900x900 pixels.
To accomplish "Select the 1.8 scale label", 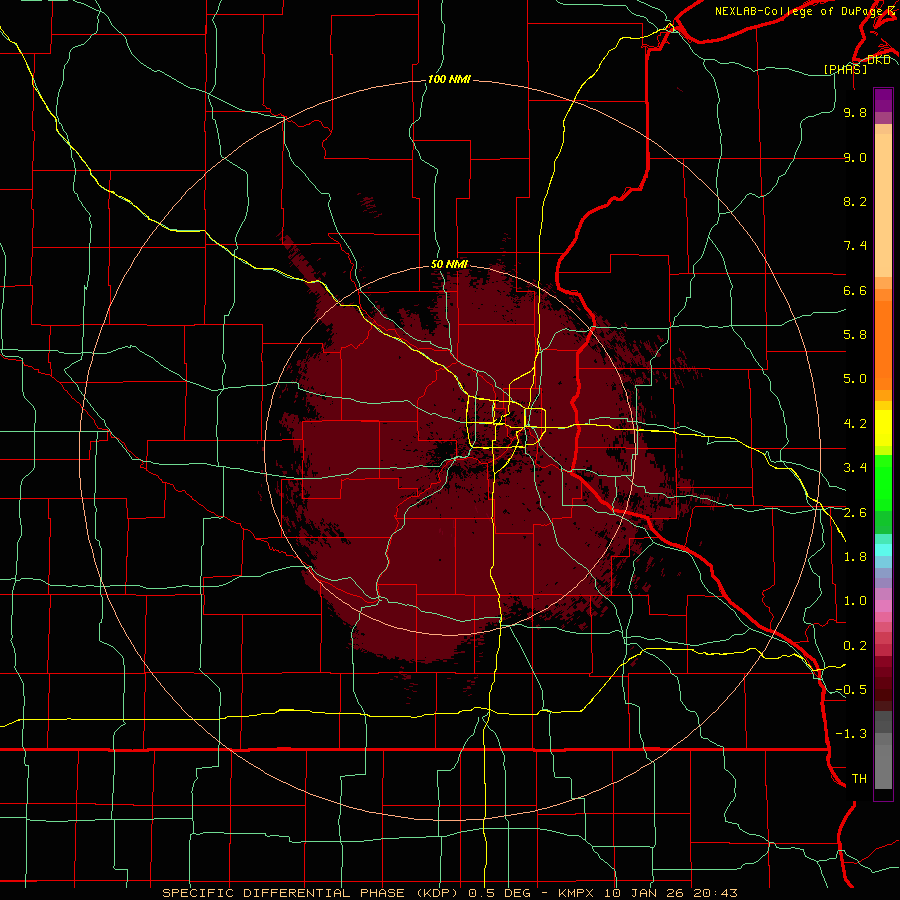I will tap(855, 557).
